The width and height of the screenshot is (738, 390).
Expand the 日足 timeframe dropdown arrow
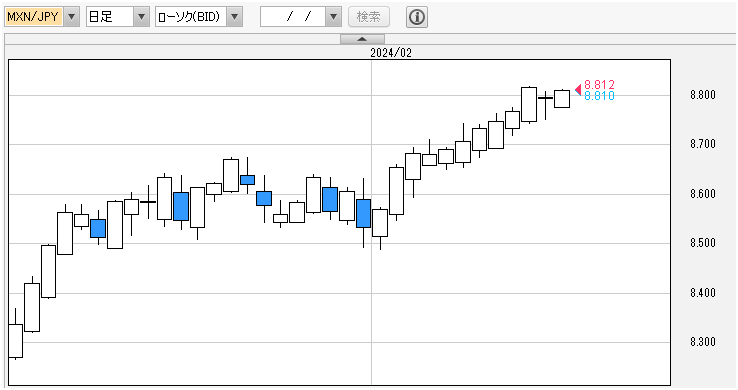(141, 17)
